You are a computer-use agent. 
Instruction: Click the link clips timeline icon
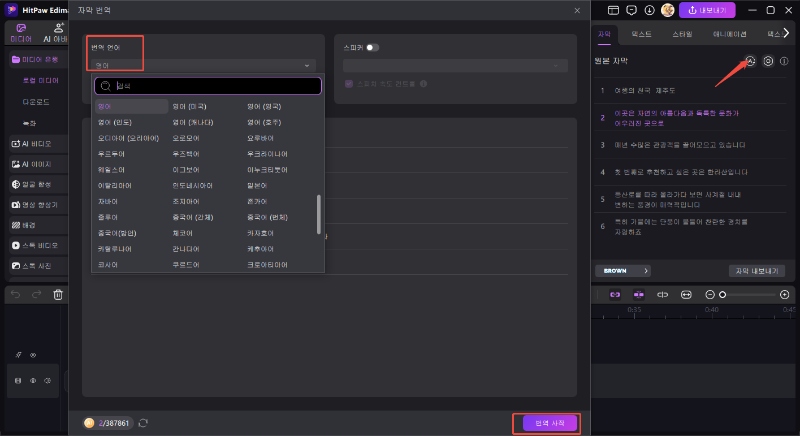[x=615, y=295]
